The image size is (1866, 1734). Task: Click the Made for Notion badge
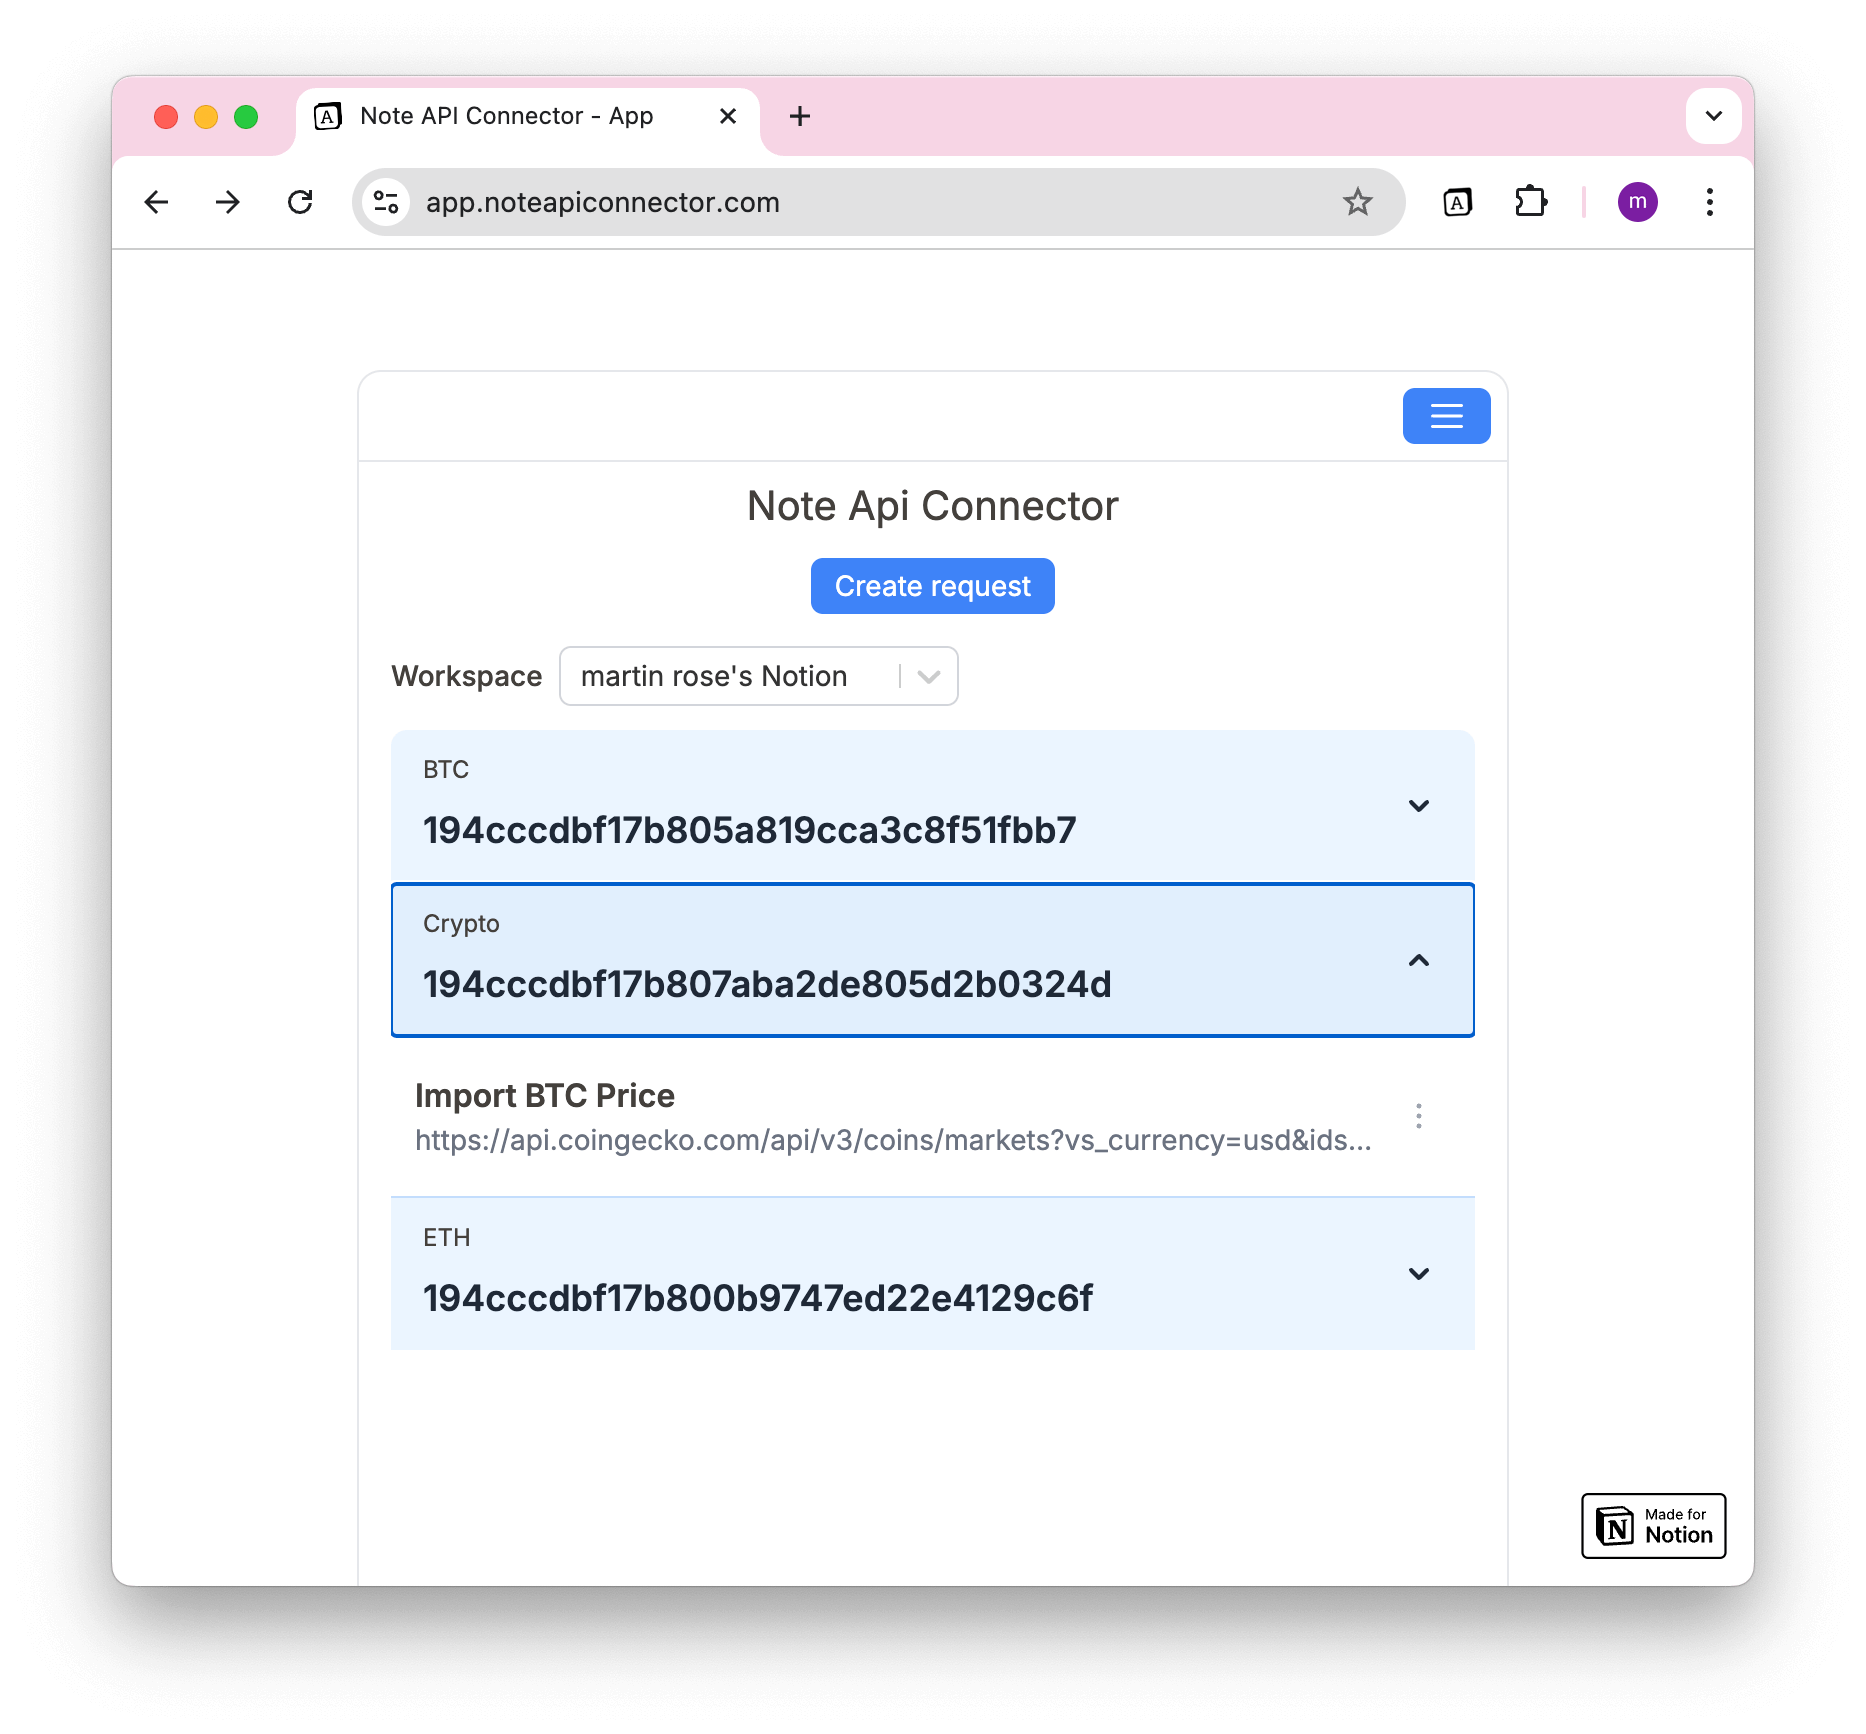pyautogui.click(x=1652, y=1525)
